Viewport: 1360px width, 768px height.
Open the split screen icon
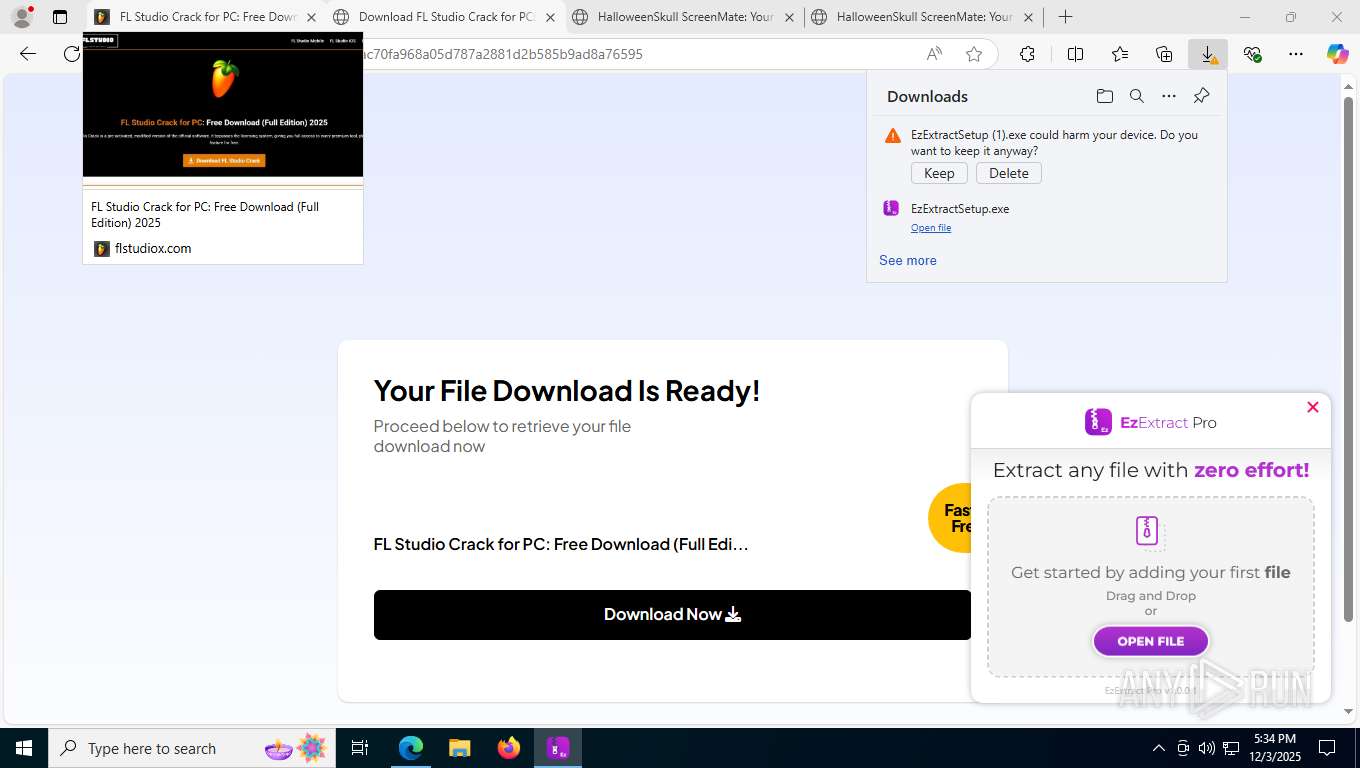1075,54
